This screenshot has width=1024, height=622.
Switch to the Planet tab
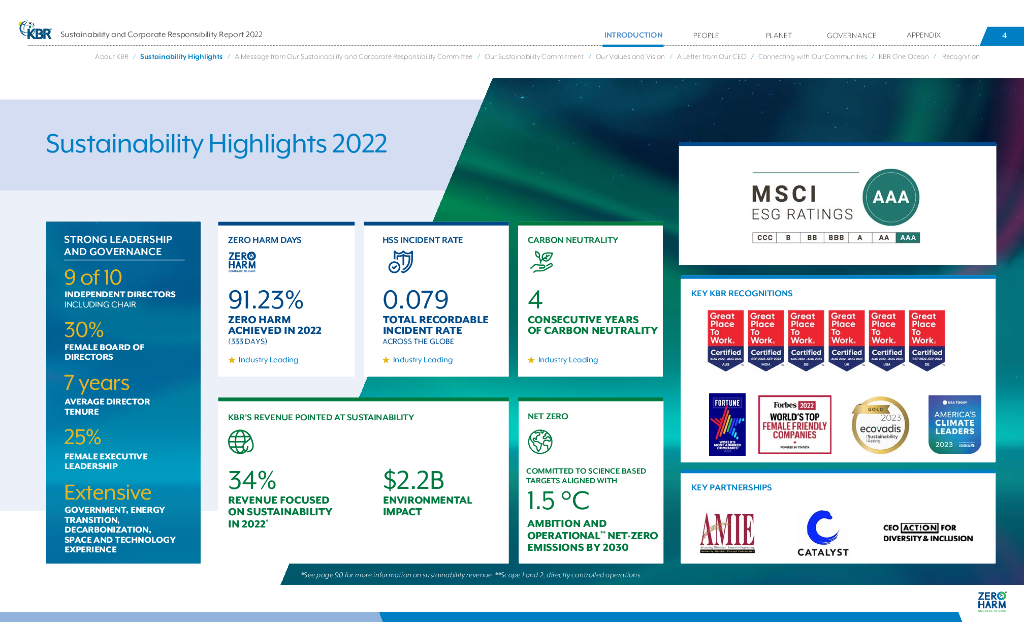pos(778,35)
